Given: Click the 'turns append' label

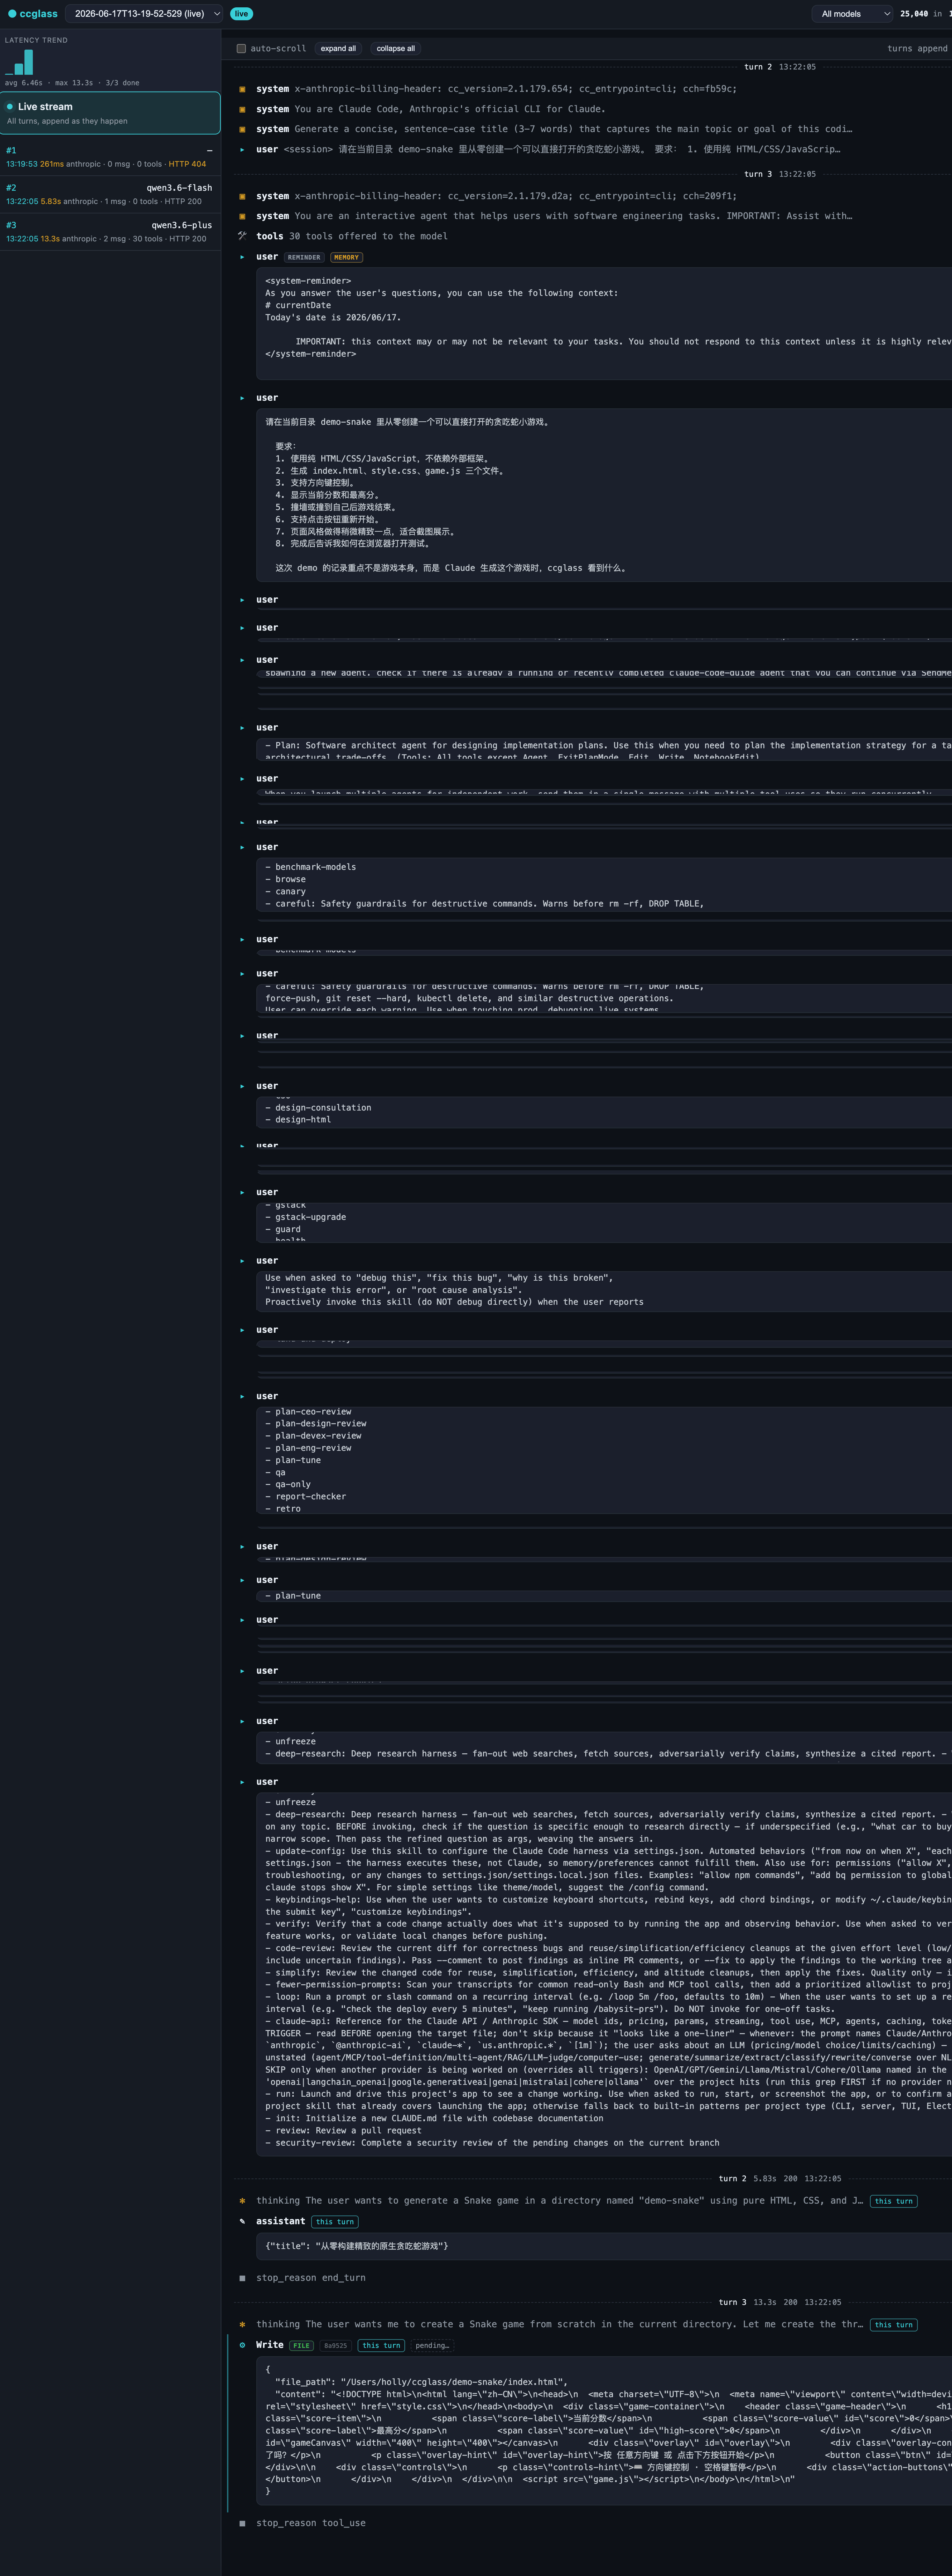Looking at the screenshot, I should click(x=917, y=48).
